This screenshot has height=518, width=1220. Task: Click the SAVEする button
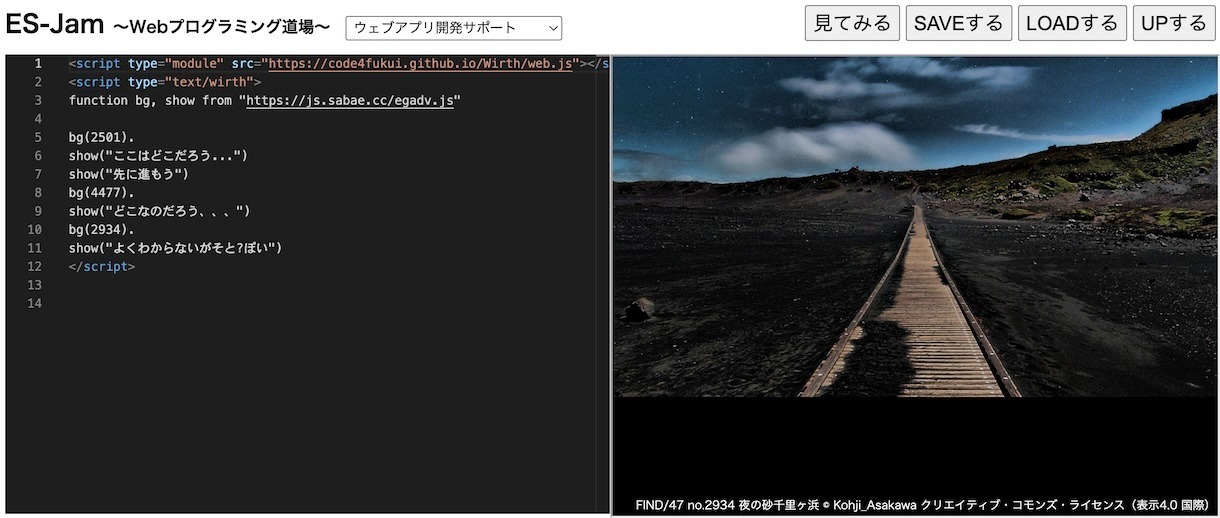point(958,23)
